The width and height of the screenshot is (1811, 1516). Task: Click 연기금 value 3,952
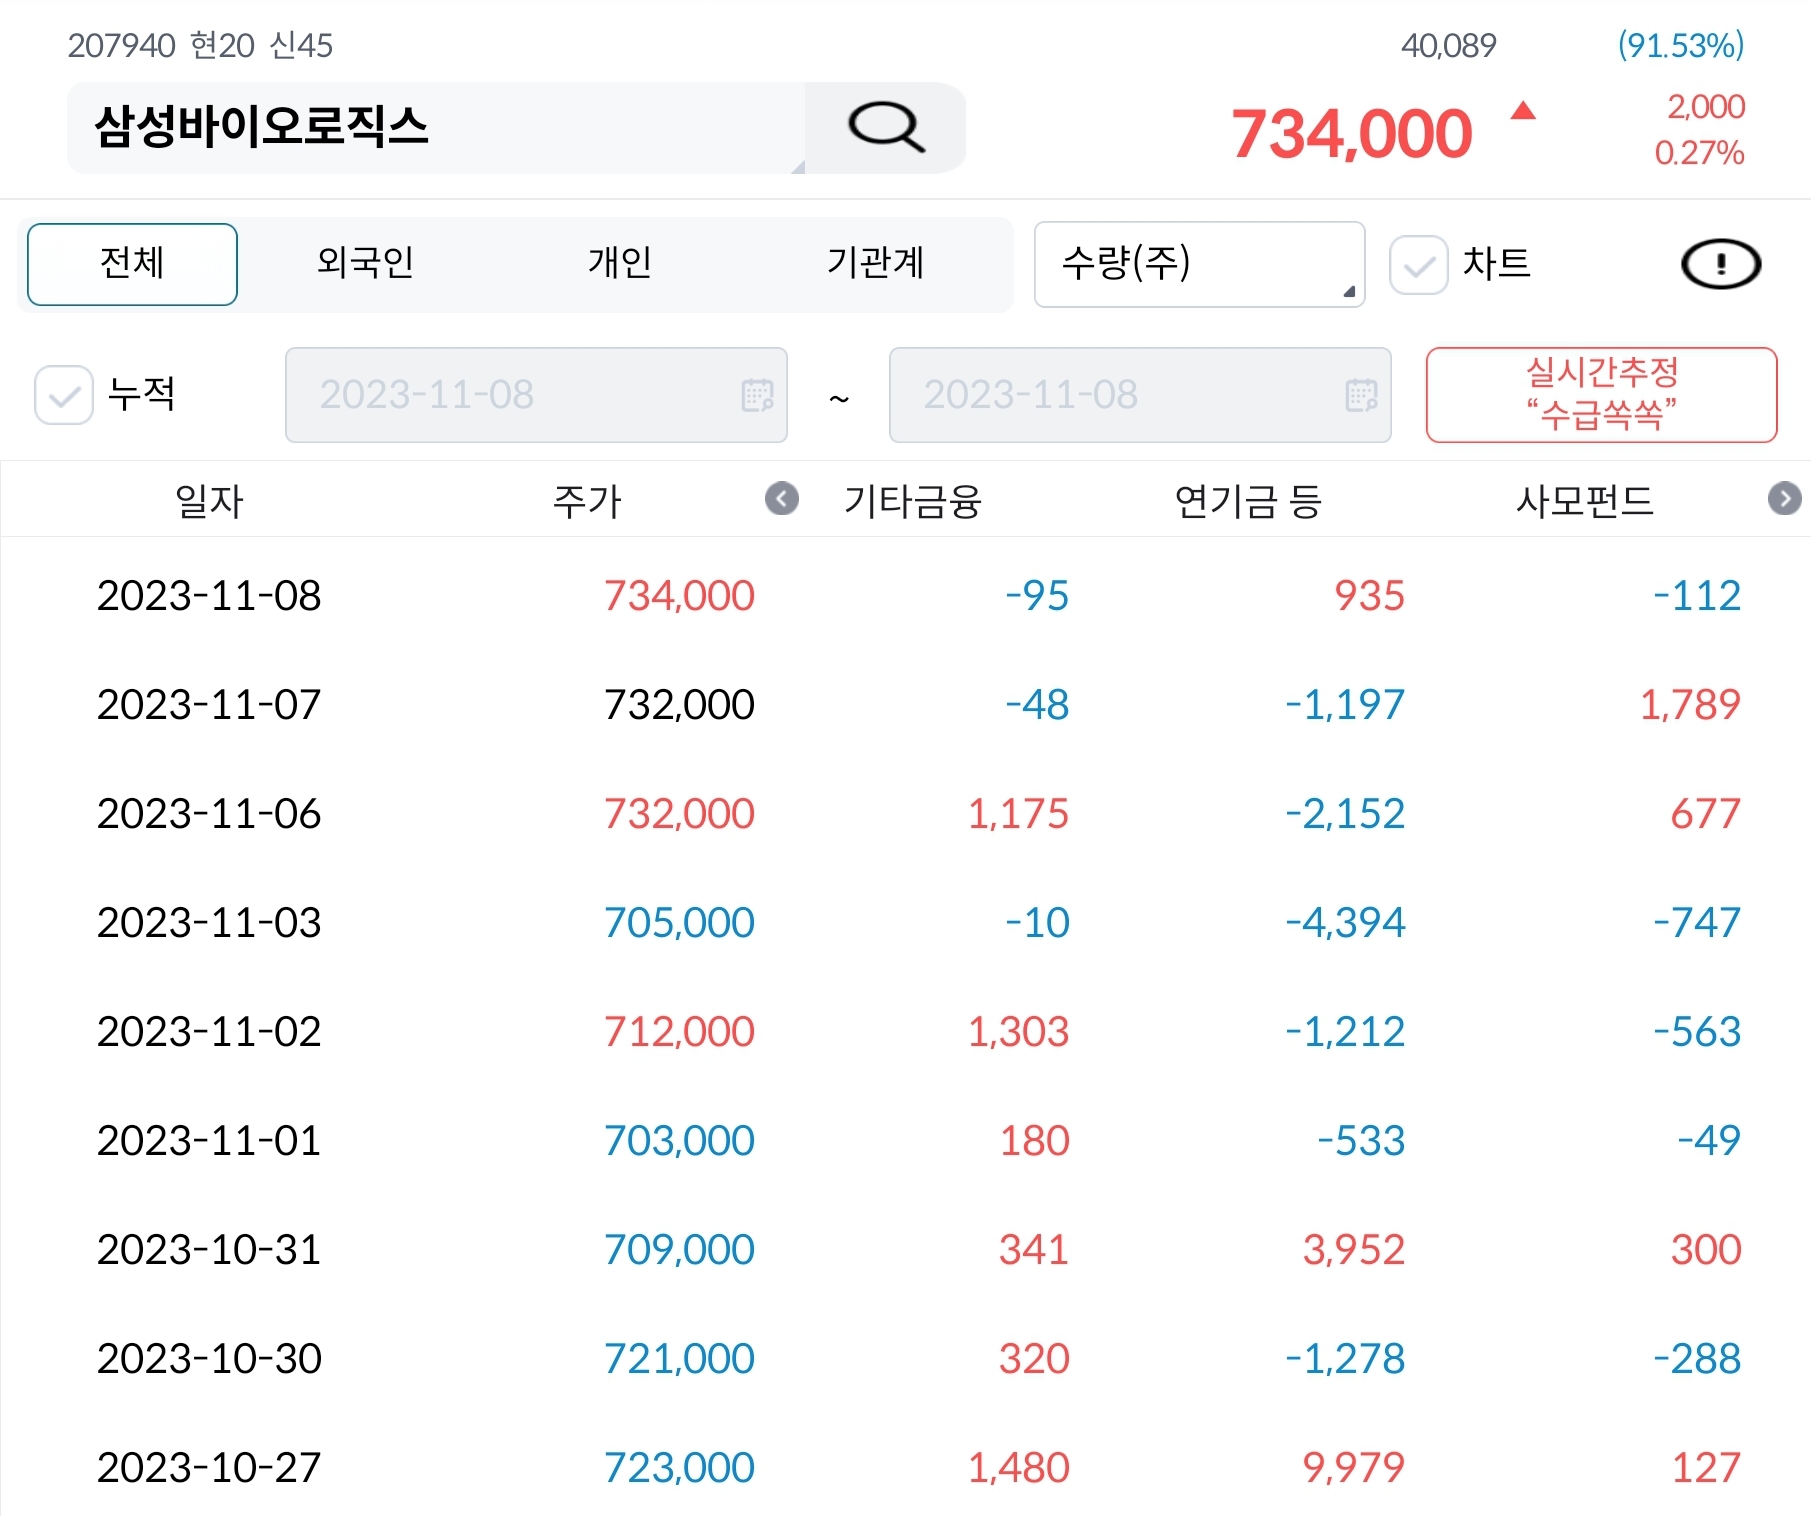[1354, 1250]
